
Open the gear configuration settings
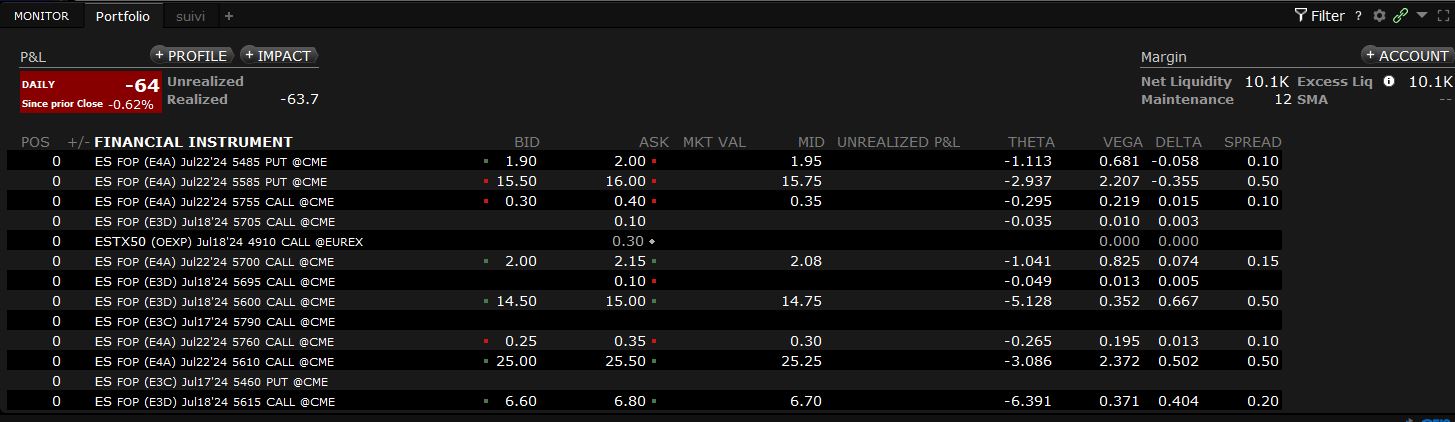click(1379, 16)
